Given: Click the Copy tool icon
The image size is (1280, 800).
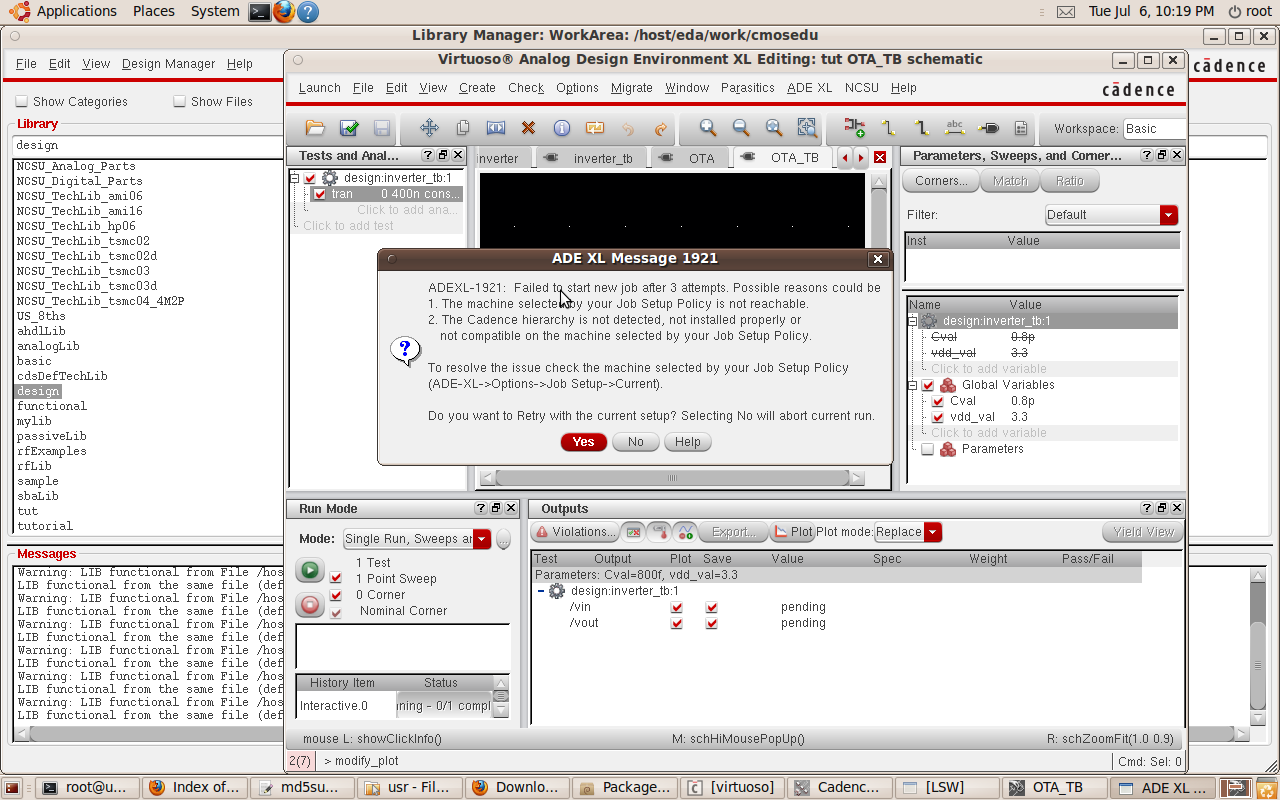Looking at the screenshot, I should point(463,128).
